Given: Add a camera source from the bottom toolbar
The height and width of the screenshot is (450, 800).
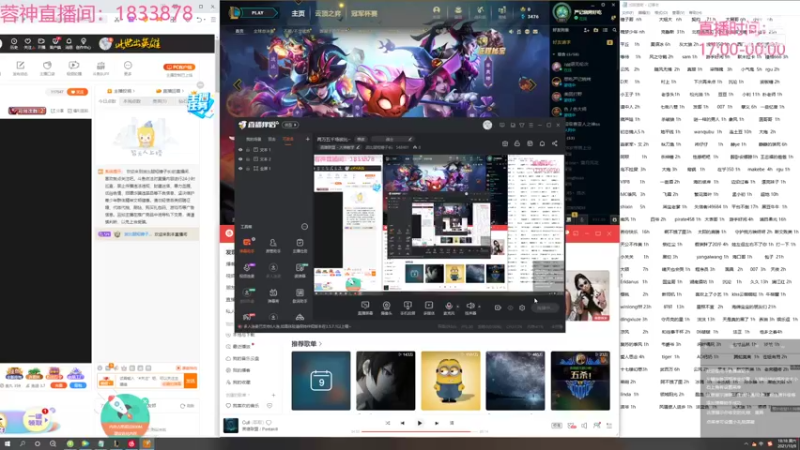Looking at the screenshot, I should (386, 308).
